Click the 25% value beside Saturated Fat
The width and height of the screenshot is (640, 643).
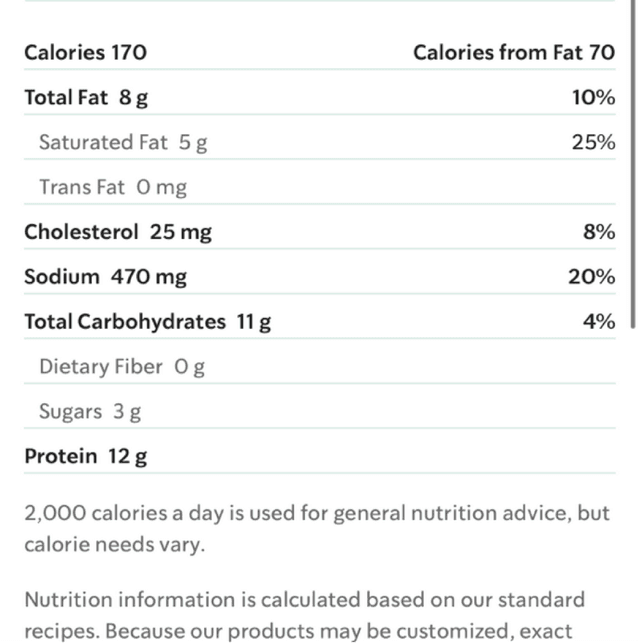pyautogui.click(x=593, y=142)
